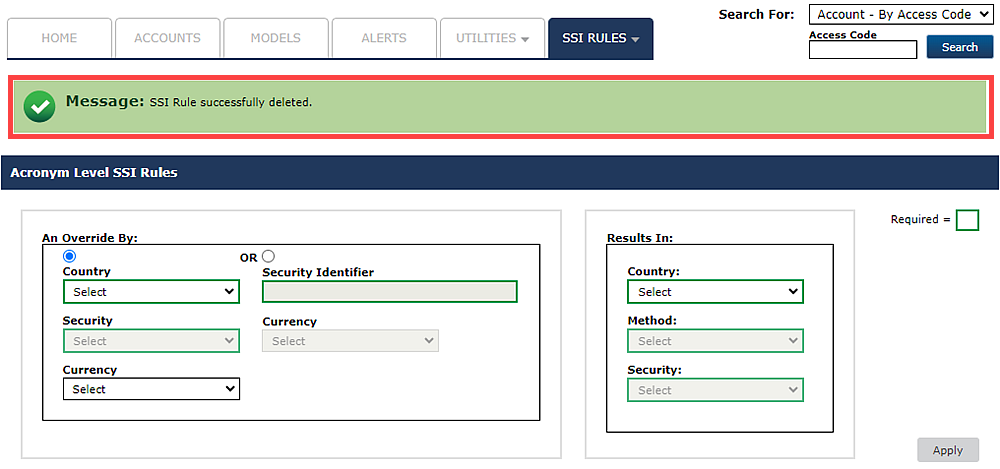This screenshot has width=1000, height=469.
Task: Open the Search For account type dropdown
Action: point(900,15)
